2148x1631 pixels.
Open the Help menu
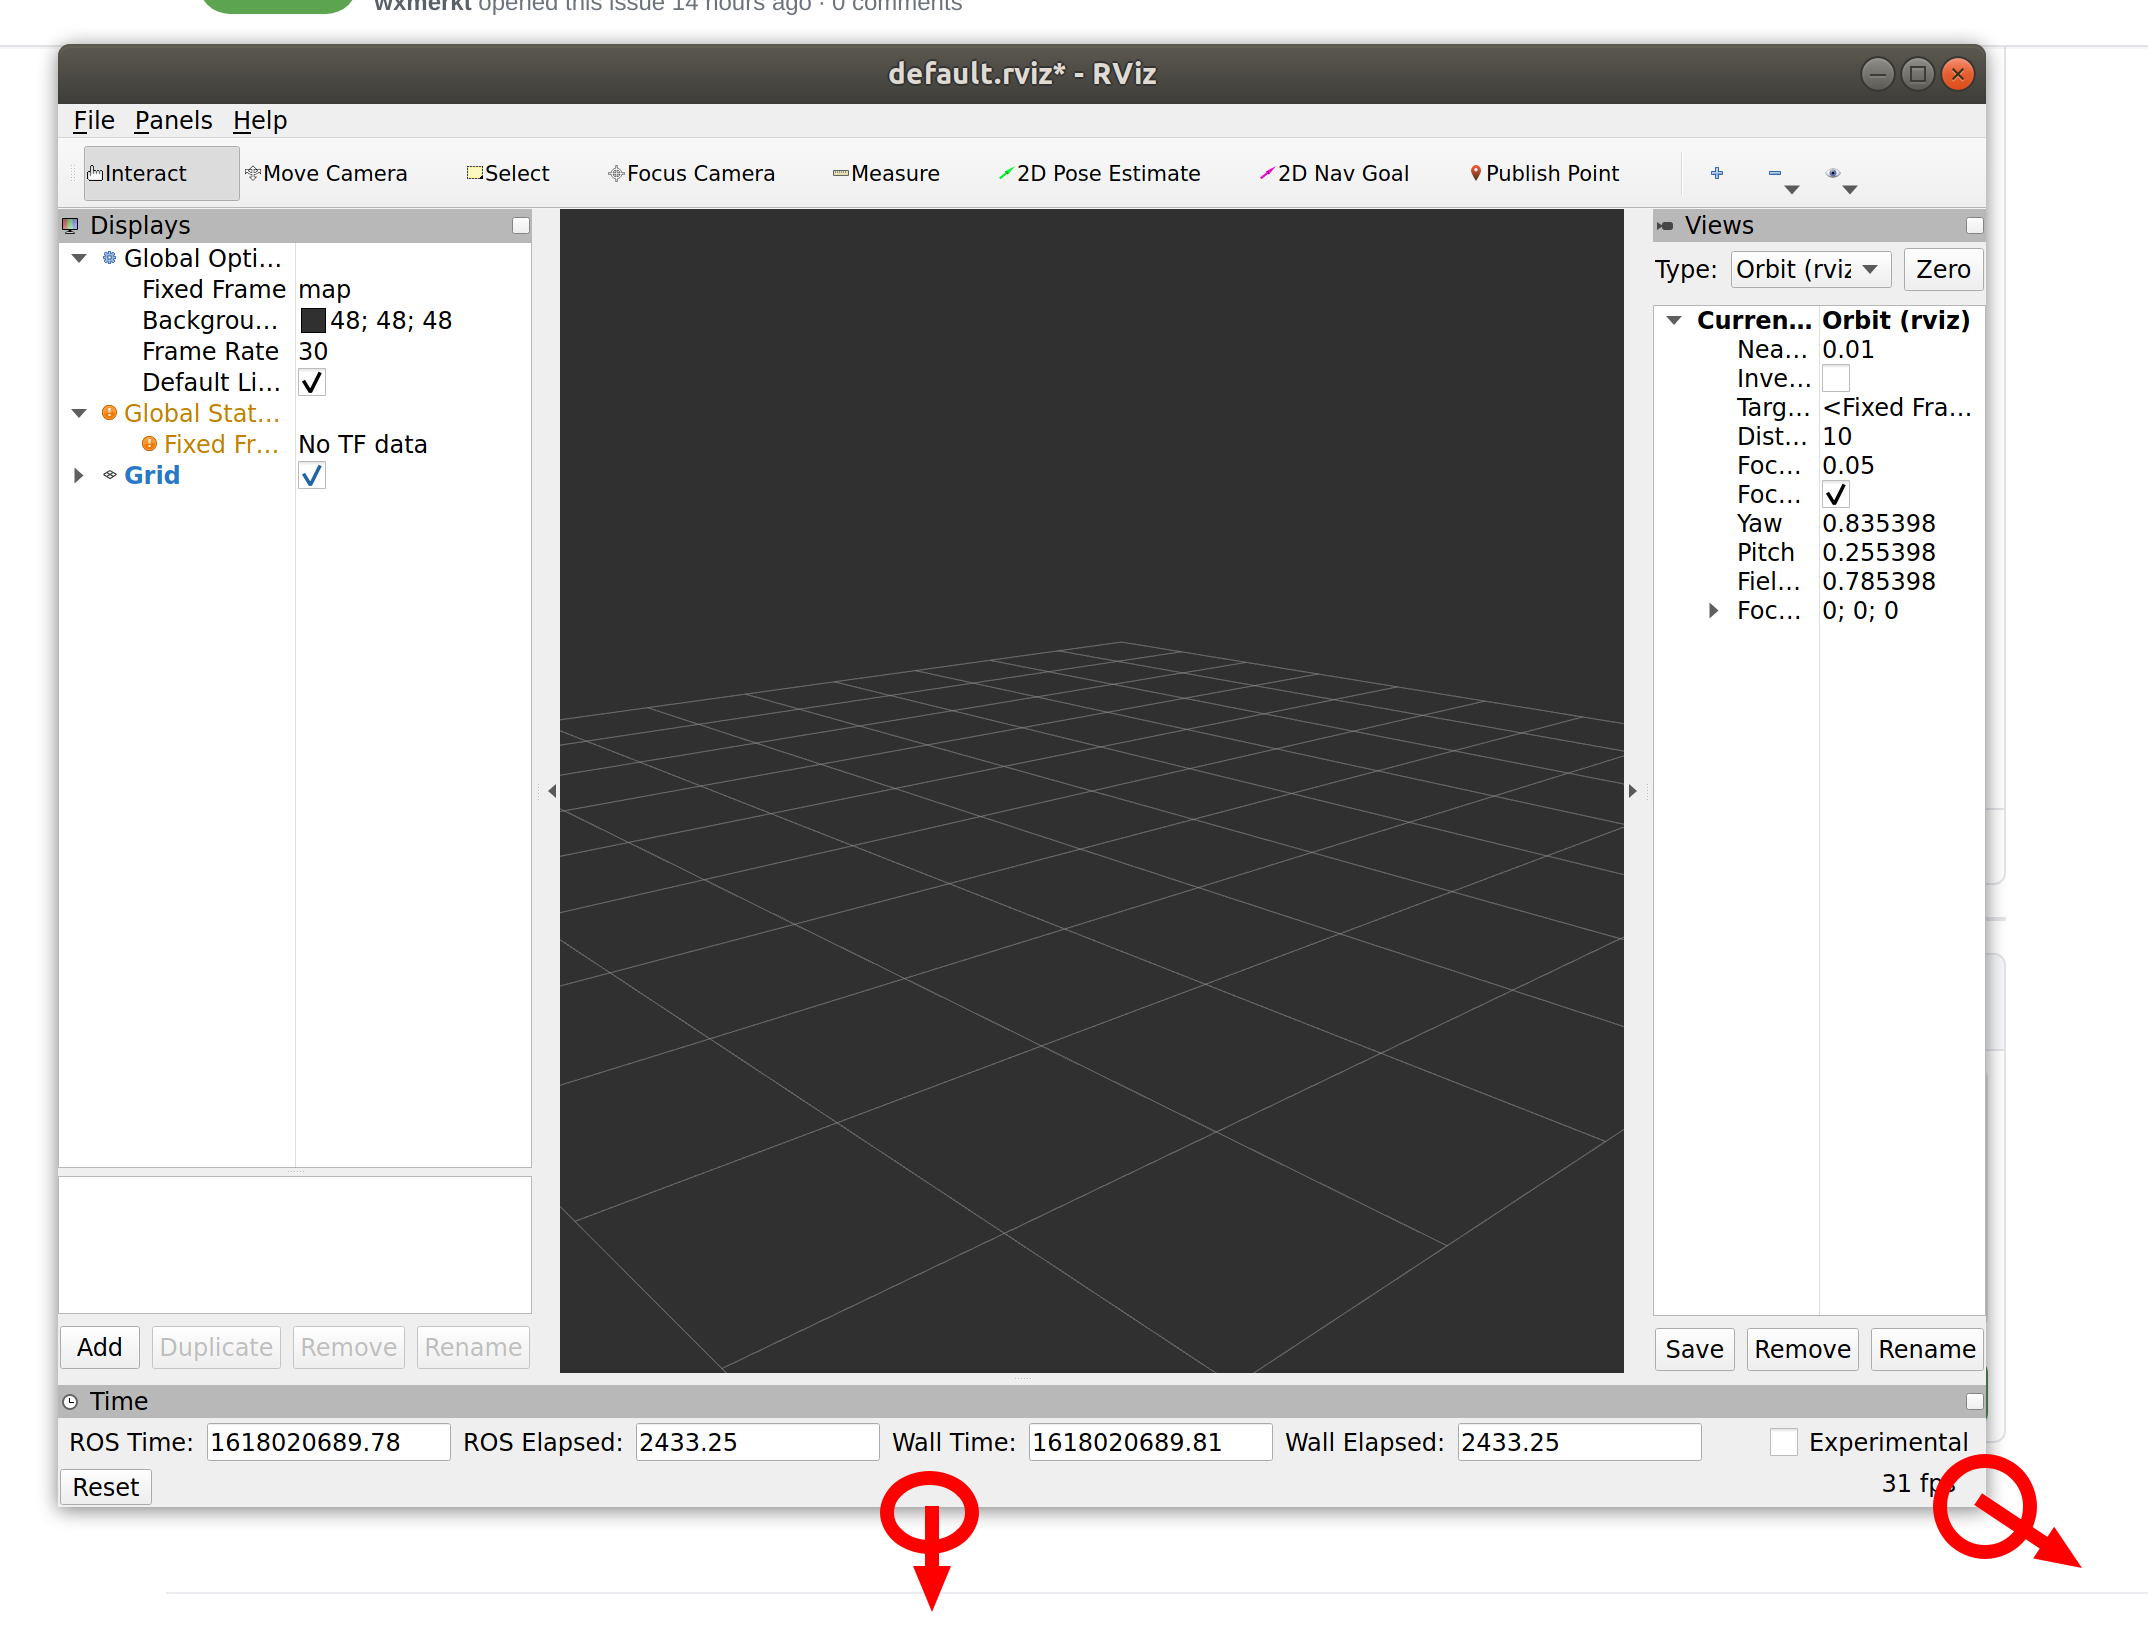point(260,120)
